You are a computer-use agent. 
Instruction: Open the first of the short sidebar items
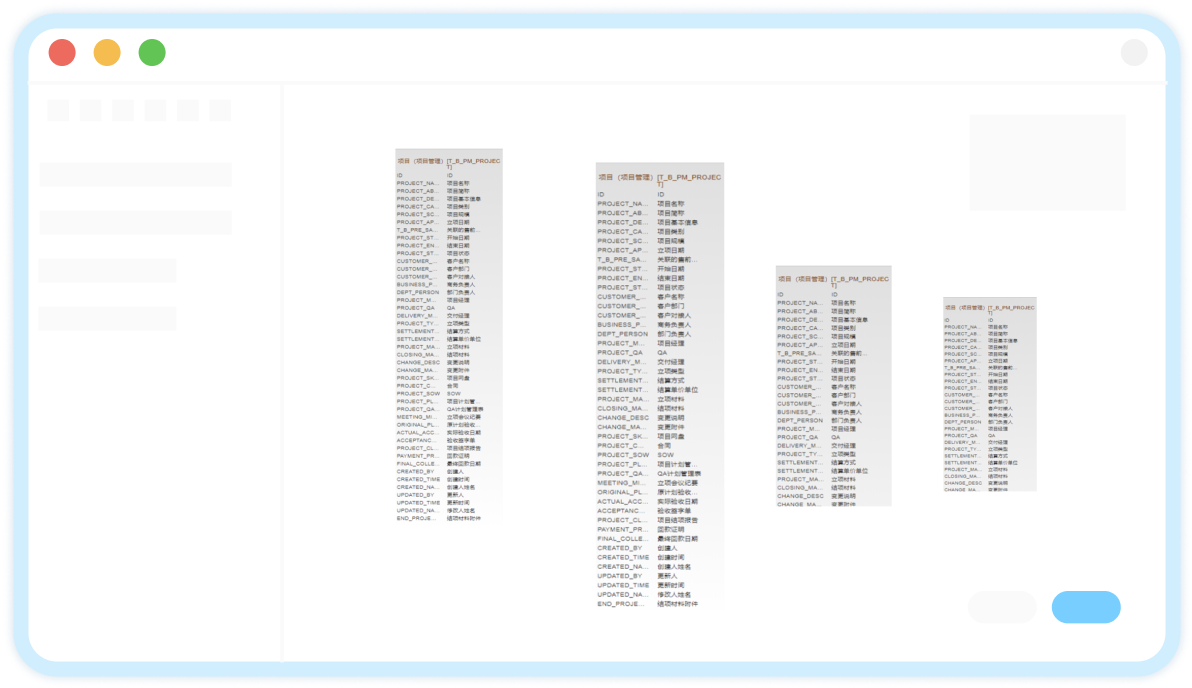click(107, 271)
